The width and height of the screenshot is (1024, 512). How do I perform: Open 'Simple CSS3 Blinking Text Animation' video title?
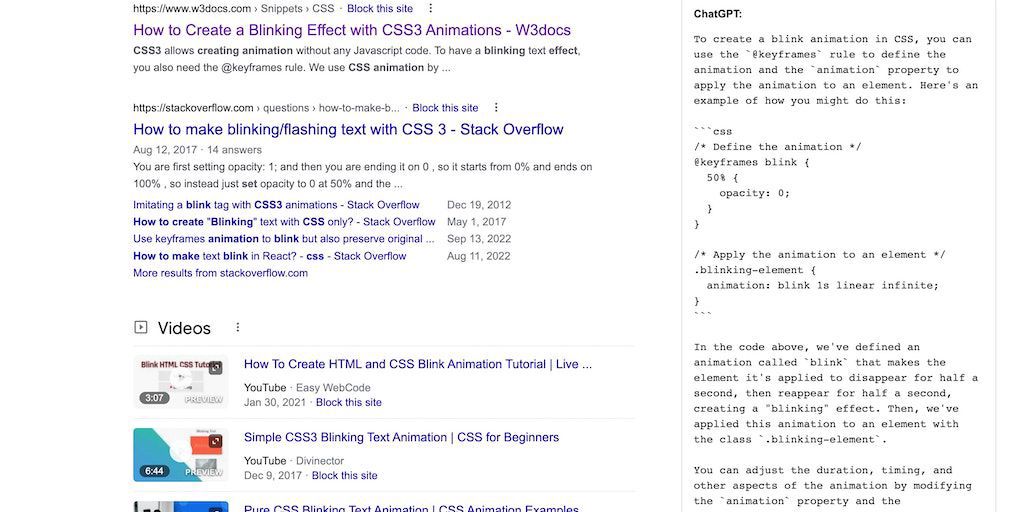(x=401, y=437)
